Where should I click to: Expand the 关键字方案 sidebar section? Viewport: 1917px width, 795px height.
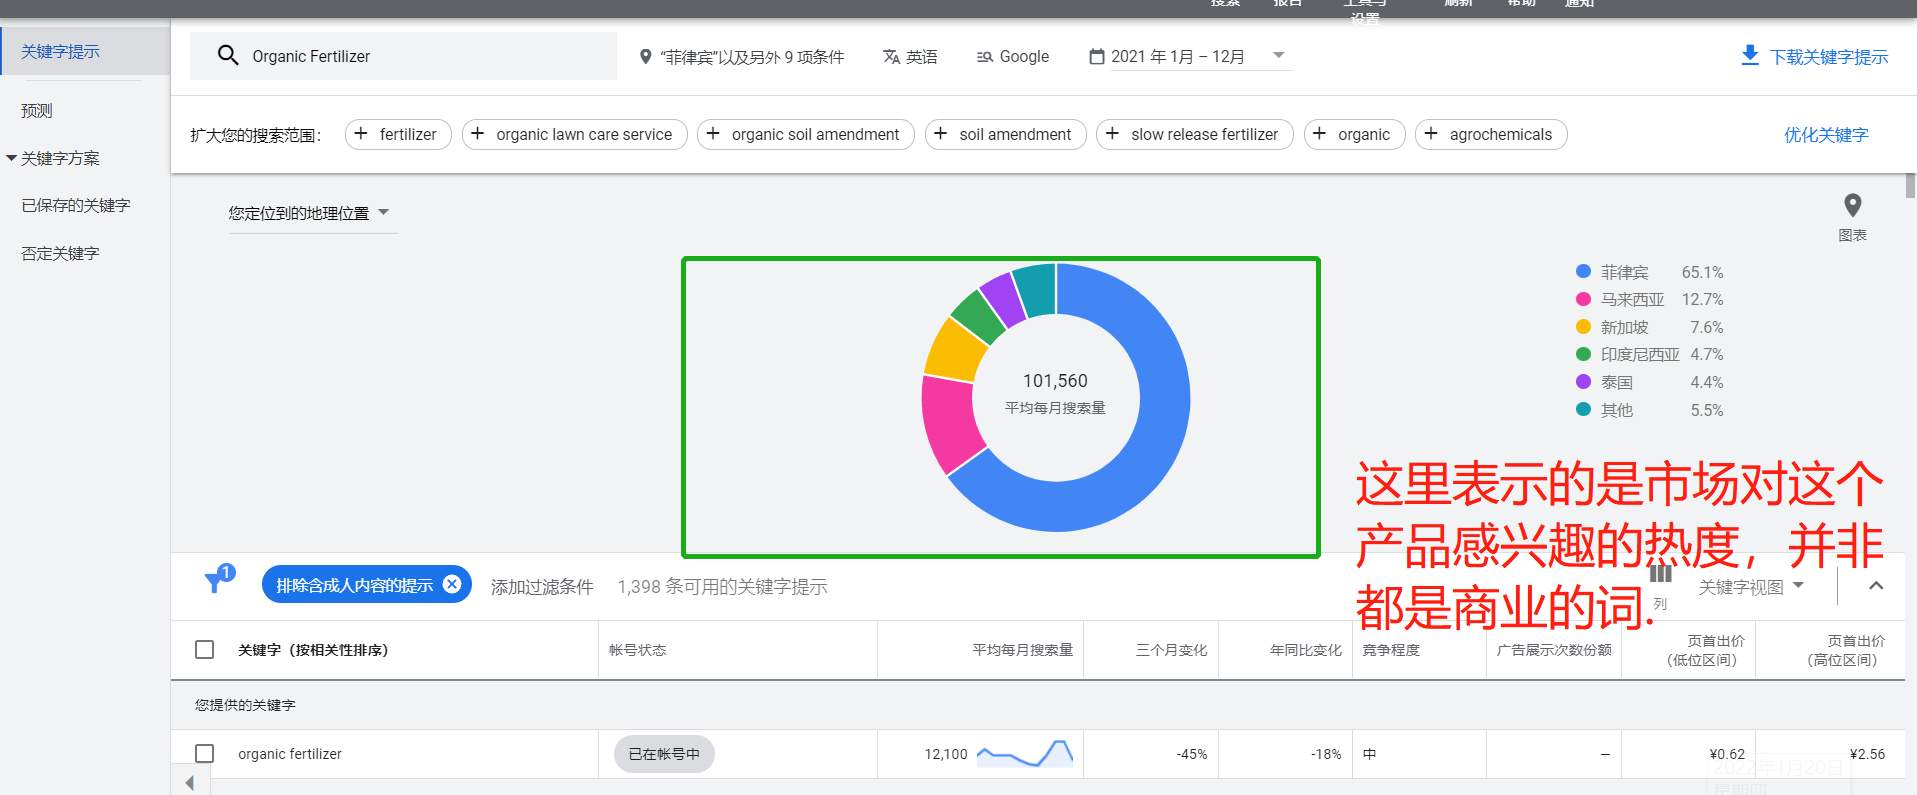coord(53,158)
